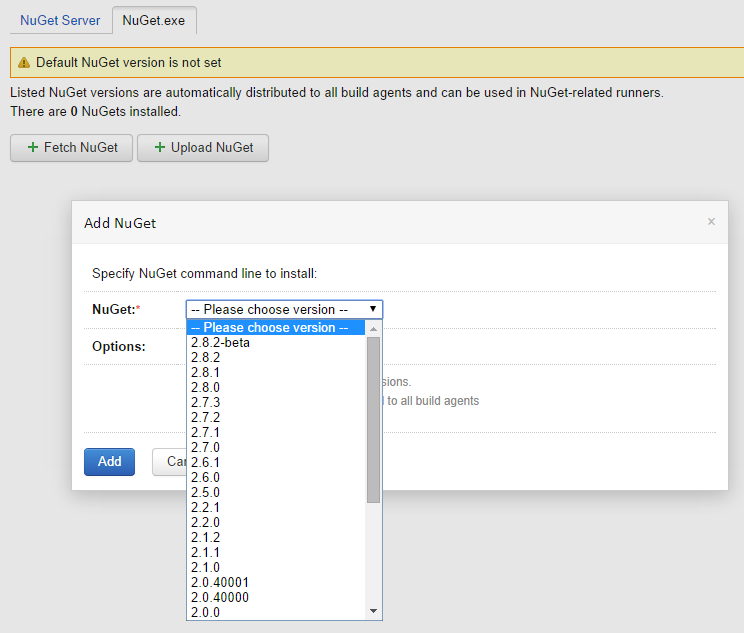Choose version 2.8.2 from list
This screenshot has height=633, width=744.
(276, 357)
